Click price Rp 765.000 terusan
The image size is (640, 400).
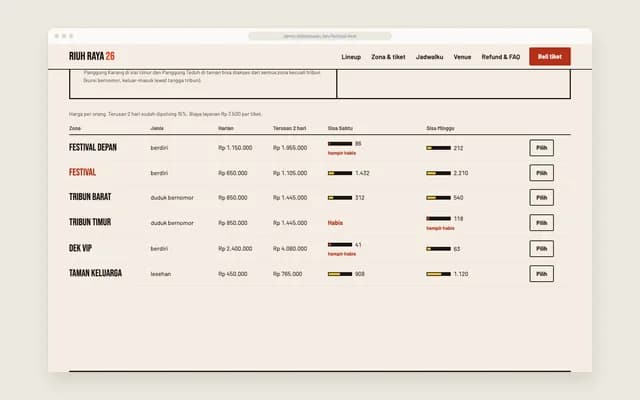(287, 274)
